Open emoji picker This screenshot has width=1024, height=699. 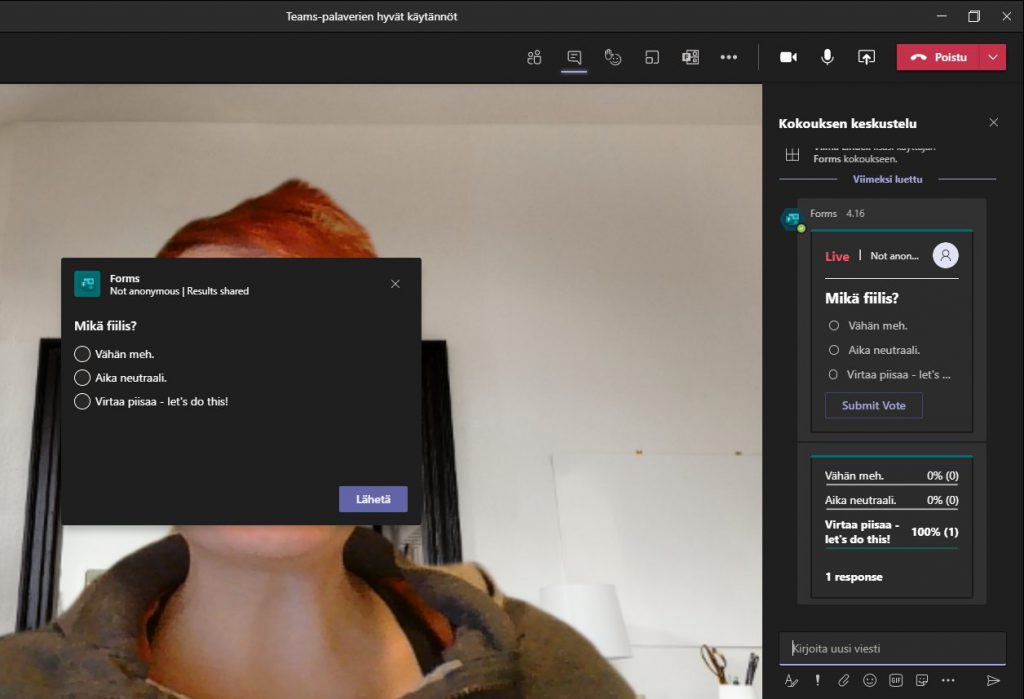(x=869, y=681)
